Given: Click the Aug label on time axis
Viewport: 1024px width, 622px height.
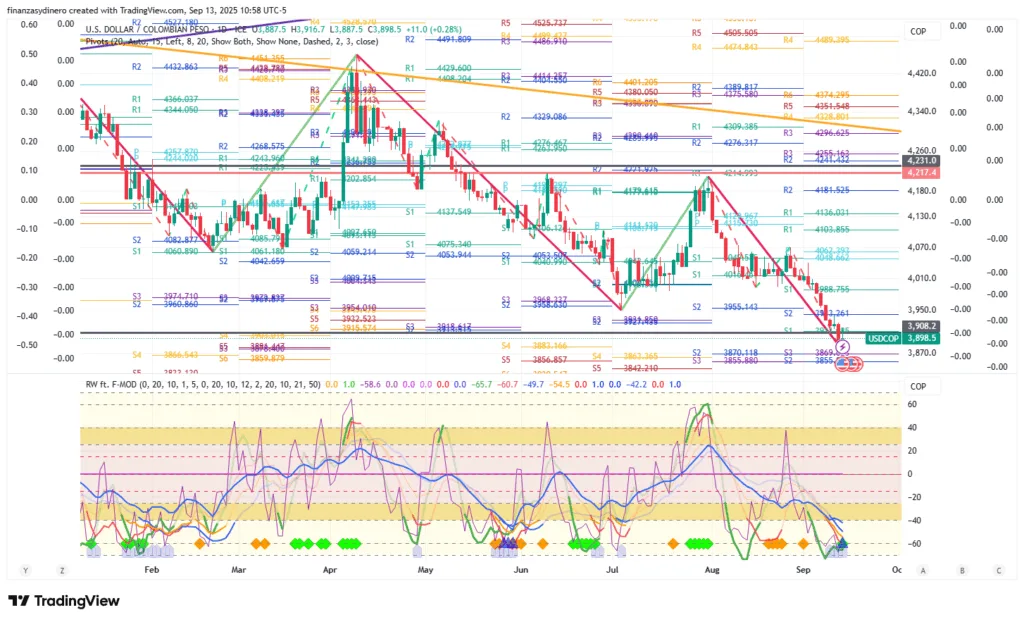Looking at the screenshot, I should coord(712,570).
